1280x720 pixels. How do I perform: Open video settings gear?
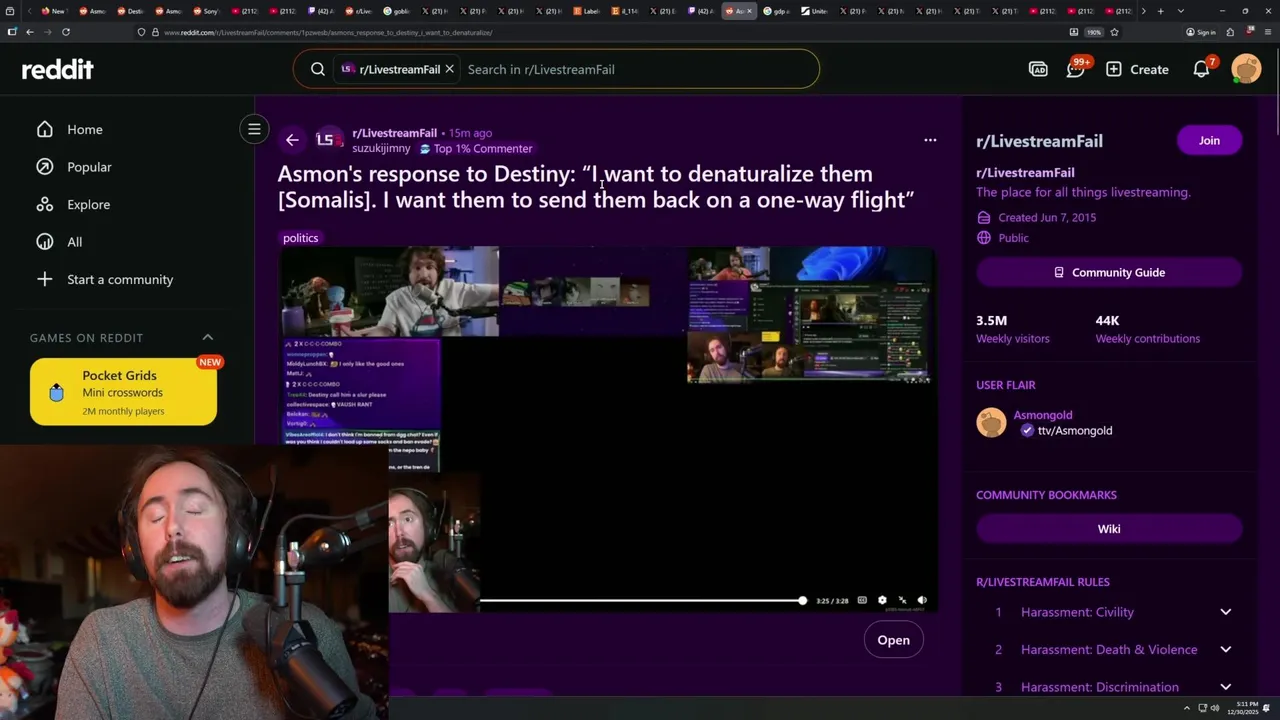click(882, 600)
